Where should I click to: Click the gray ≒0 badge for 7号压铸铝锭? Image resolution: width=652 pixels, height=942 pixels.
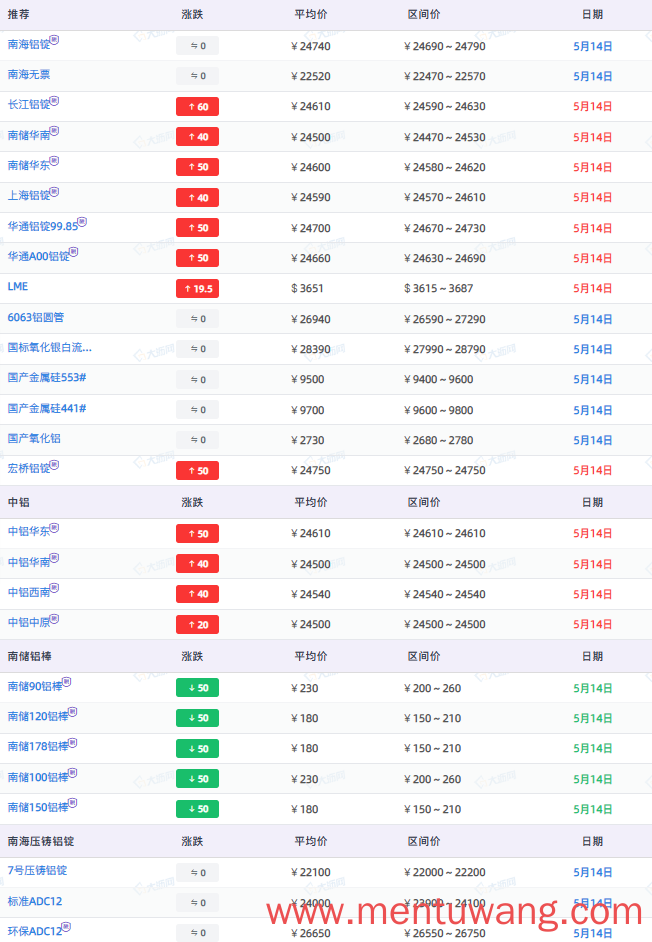point(197,872)
